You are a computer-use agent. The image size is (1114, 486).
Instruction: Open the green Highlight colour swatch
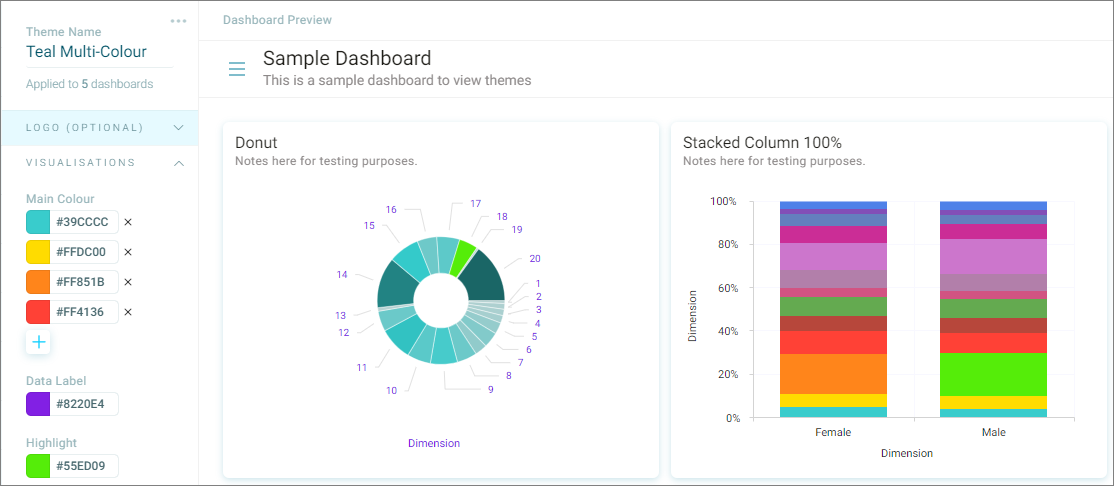tap(38, 466)
